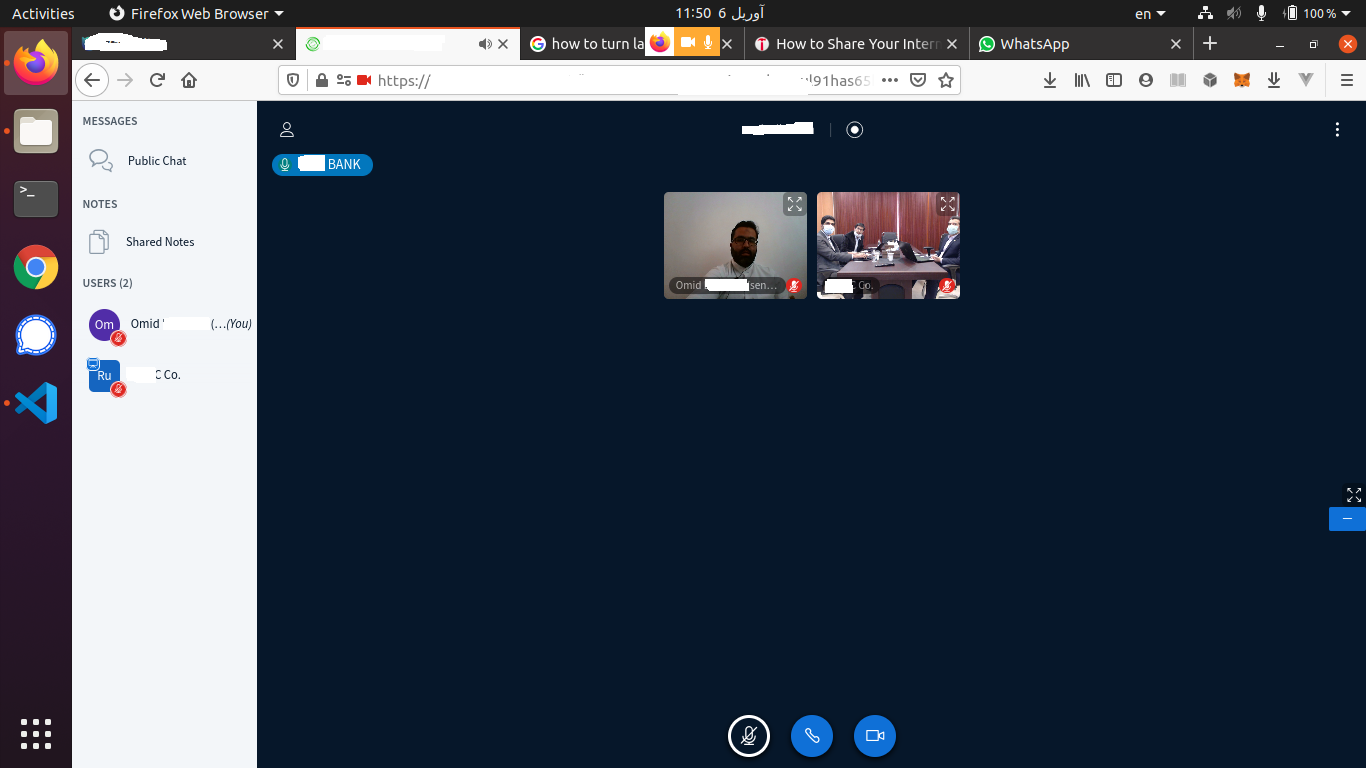Open the Public Chat panel

point(156,160)
